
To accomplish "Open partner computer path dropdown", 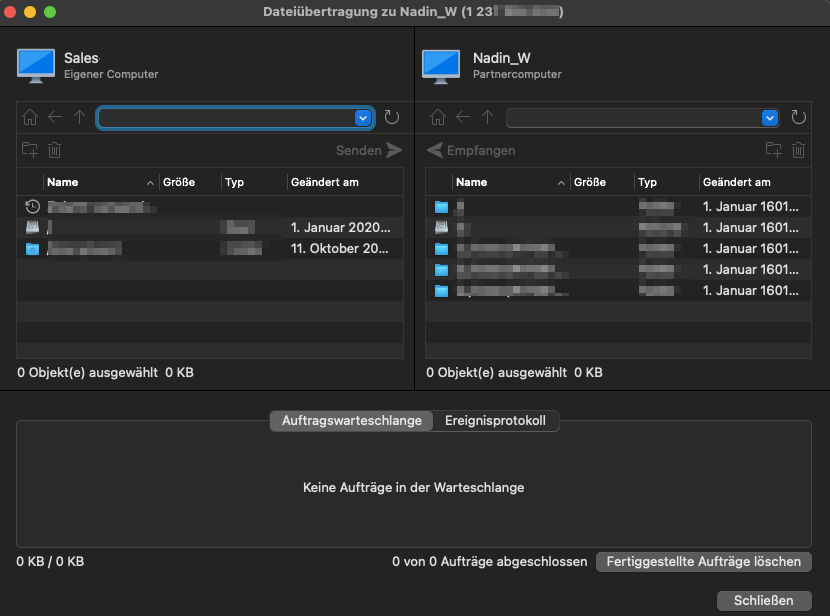I will [x=770, y=117].
